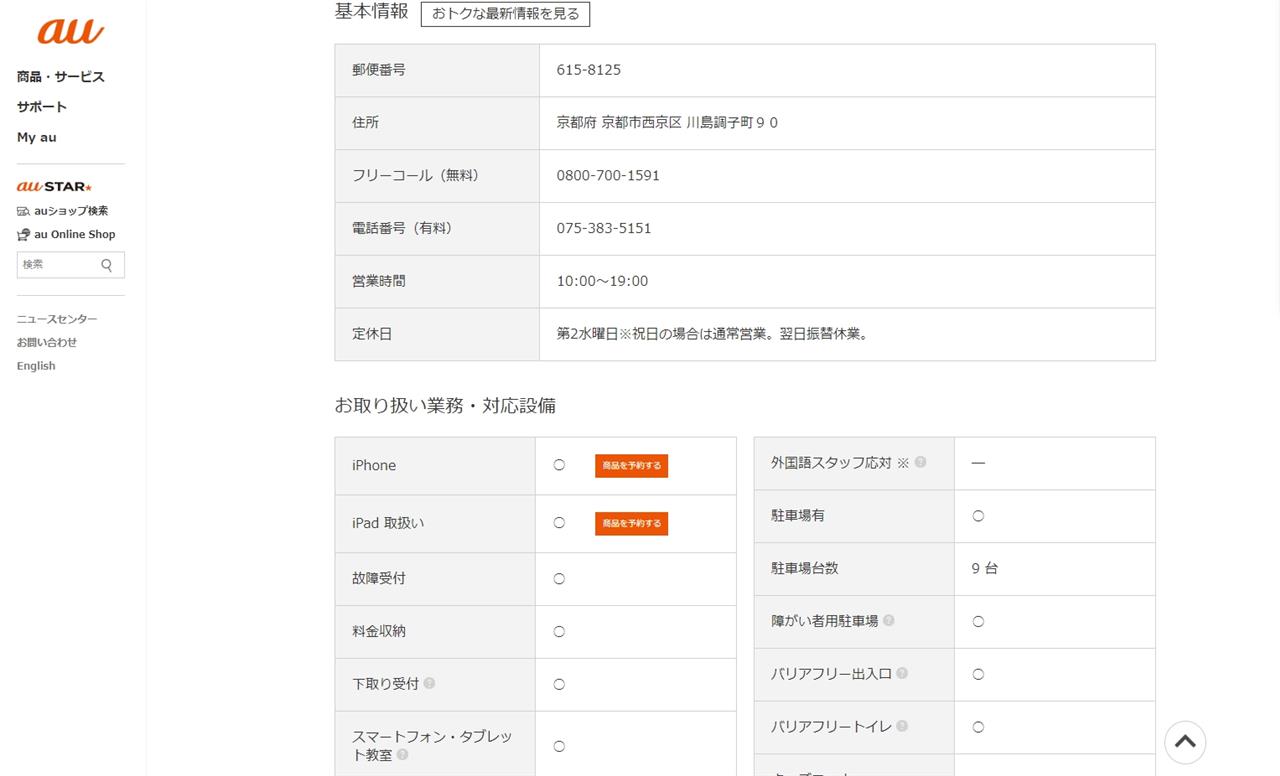Click business hours 10:00〜19:00
This screenshot has width=1280, height=776.
coord(602,282)
